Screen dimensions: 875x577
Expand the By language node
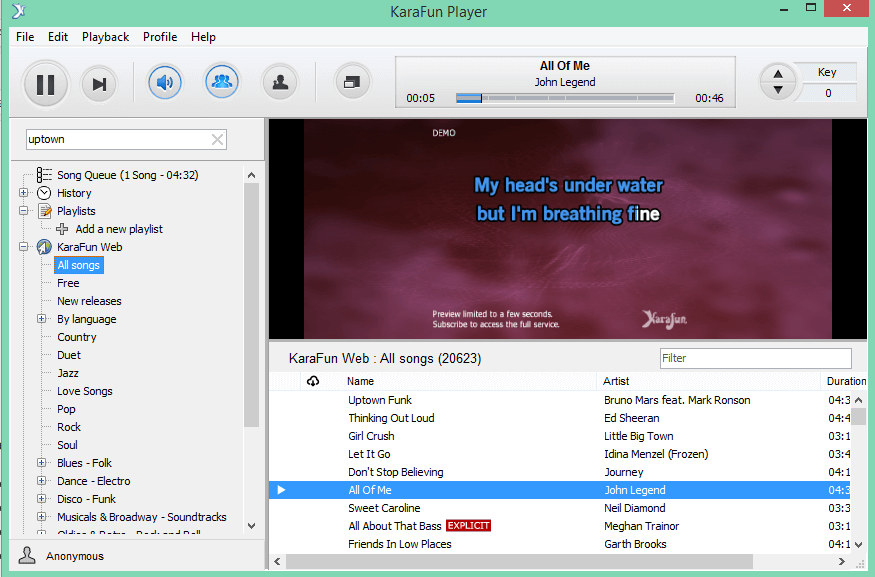41,319
